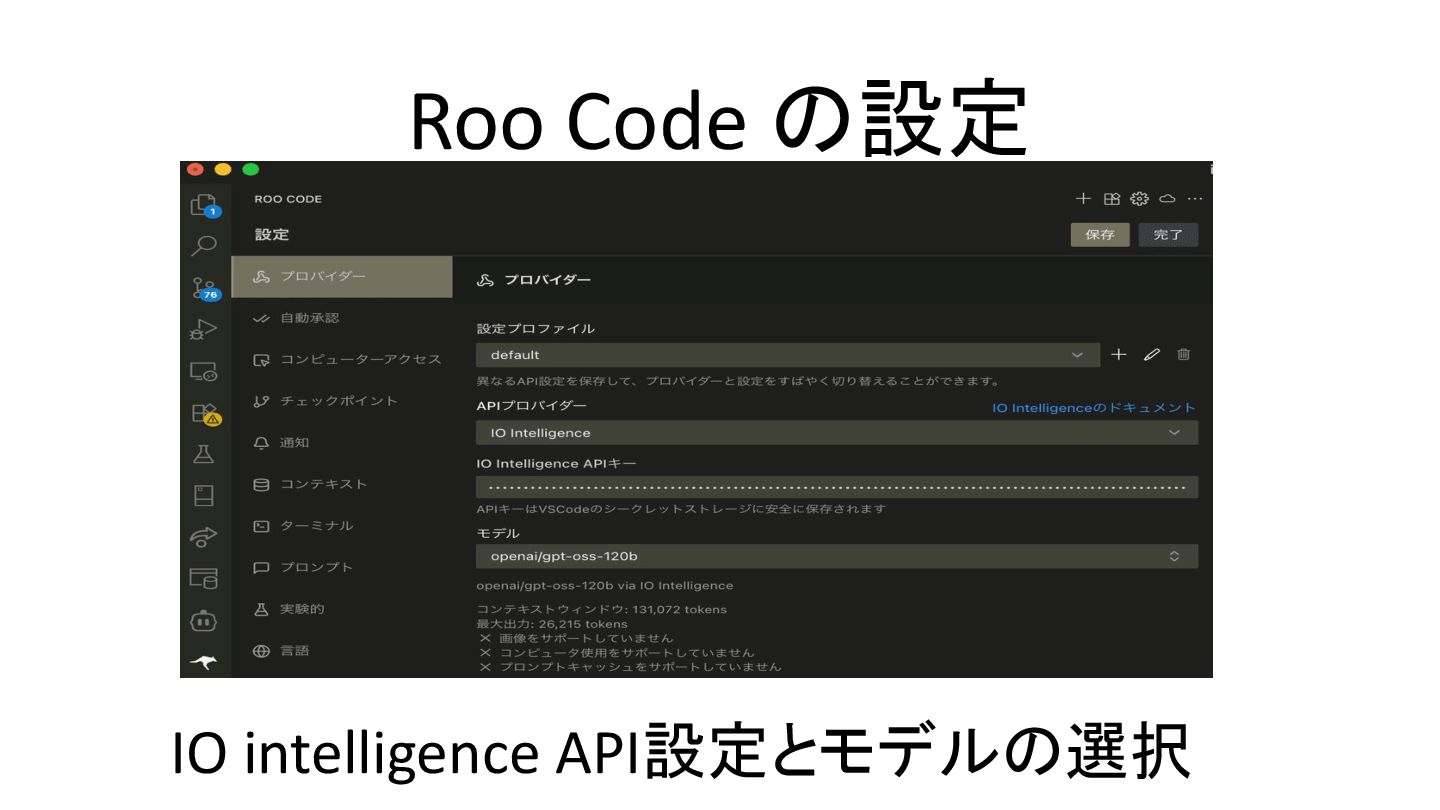
Task: Select the 言語 settings tab
Action: click(x=342, y=651)
